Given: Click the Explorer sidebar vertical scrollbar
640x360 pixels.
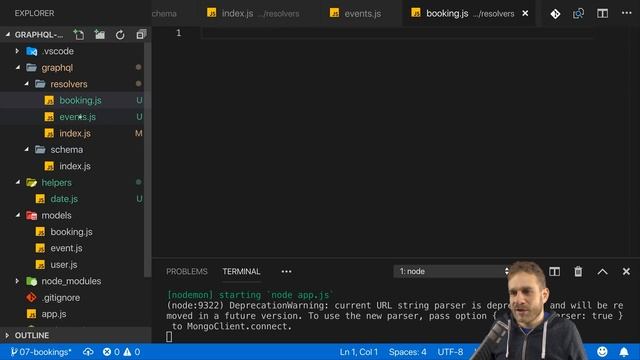Looking at the screenshot, I should 147,159.
